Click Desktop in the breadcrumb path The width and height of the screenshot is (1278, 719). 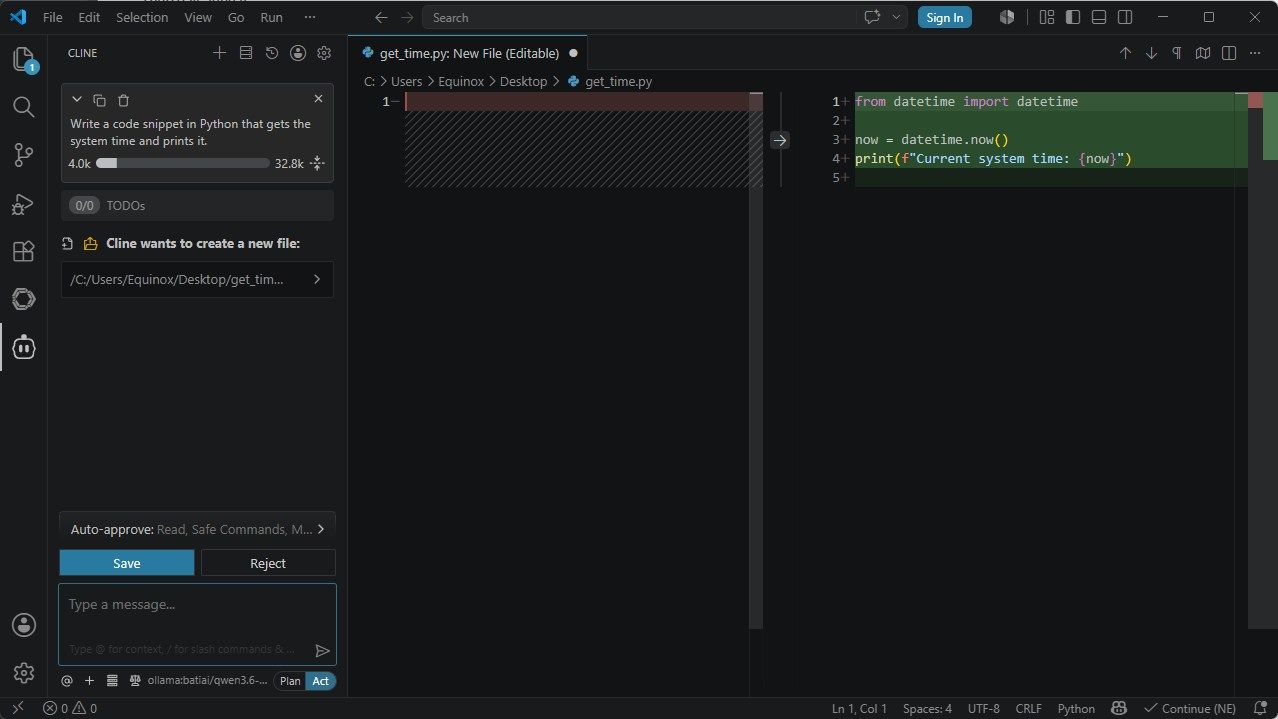[523, 81]
